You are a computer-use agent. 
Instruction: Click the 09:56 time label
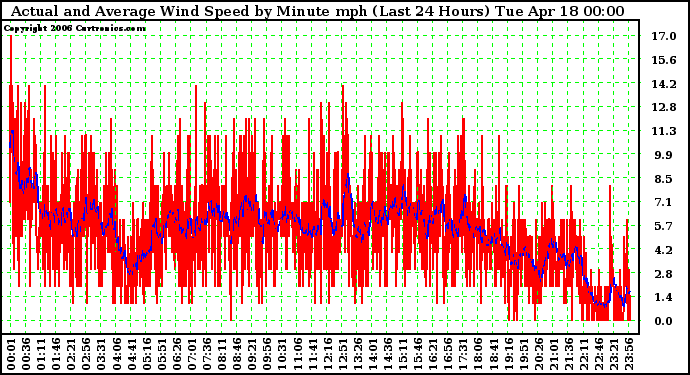pyautogui.click(x=268, y=354)
